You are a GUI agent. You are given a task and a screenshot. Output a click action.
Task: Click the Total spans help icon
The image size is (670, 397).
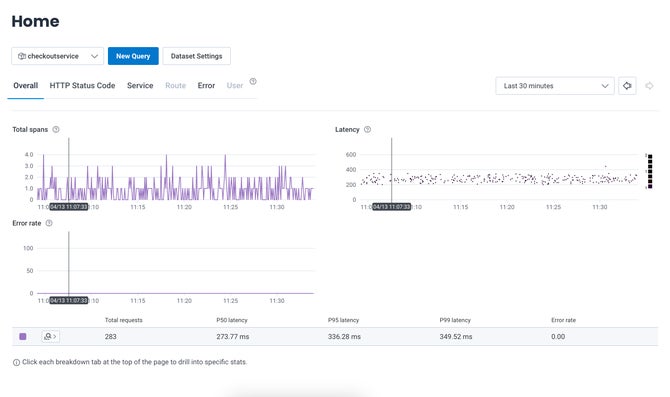[56, 129]
